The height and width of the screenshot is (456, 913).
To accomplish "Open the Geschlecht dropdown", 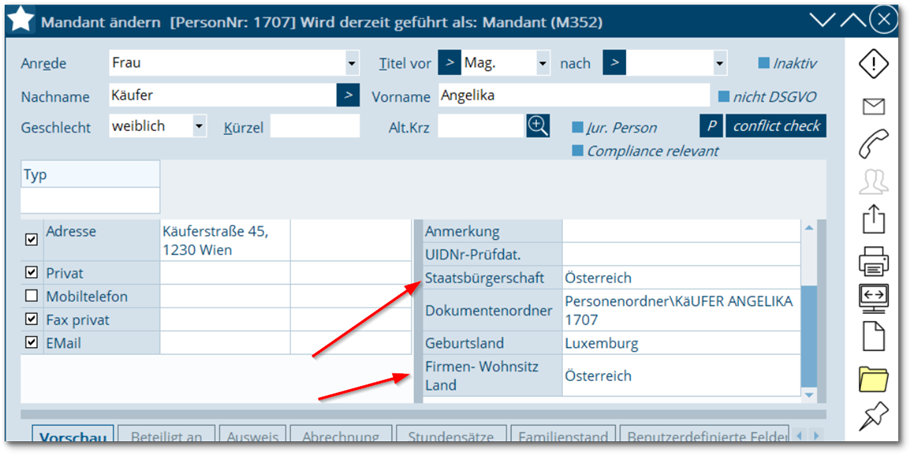I will click(x=199, y=126).
